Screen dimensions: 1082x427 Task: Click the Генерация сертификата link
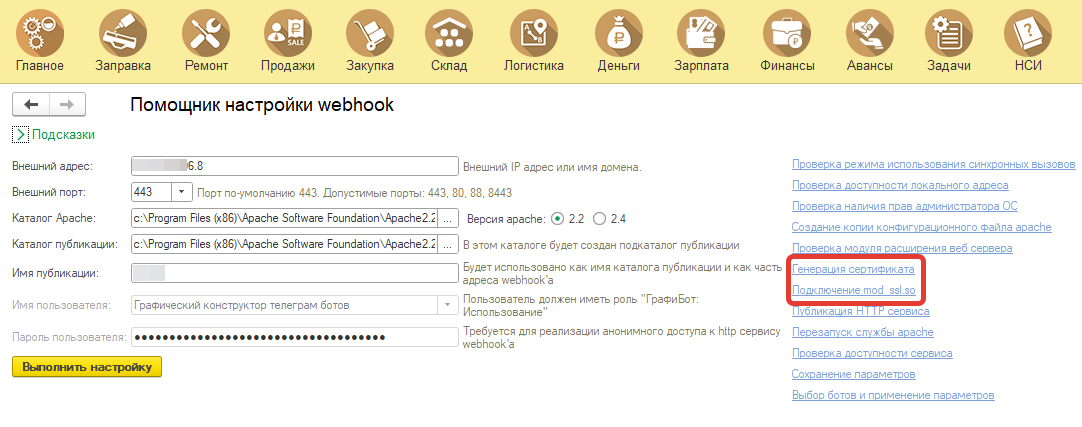851,269
